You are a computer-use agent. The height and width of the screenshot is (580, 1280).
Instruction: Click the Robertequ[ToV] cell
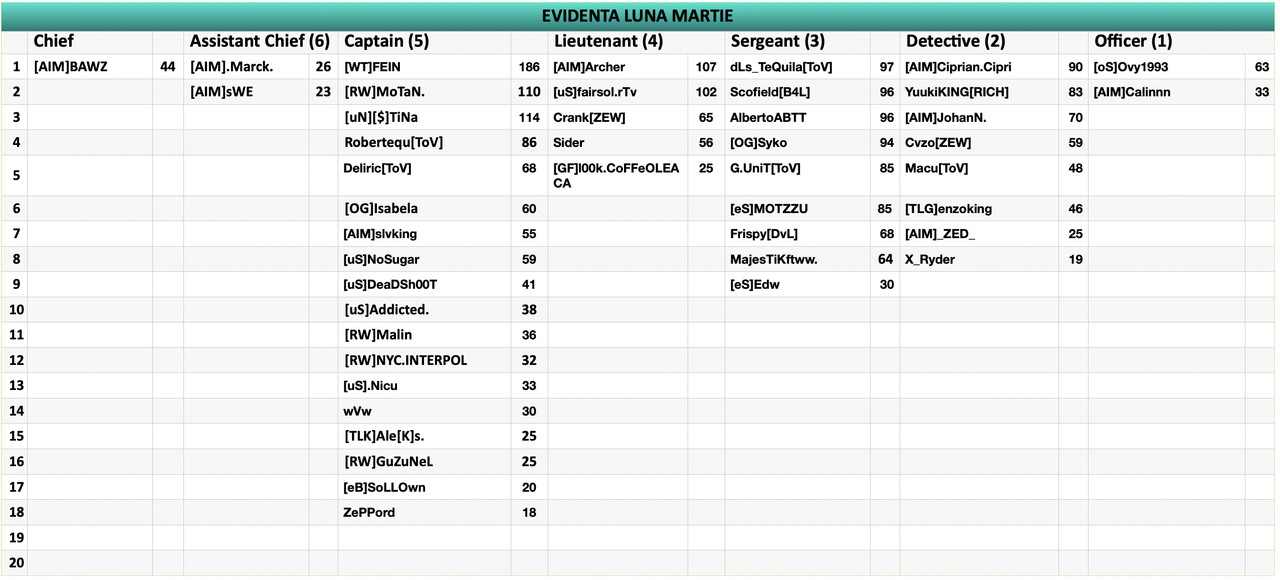pos(424,142)
